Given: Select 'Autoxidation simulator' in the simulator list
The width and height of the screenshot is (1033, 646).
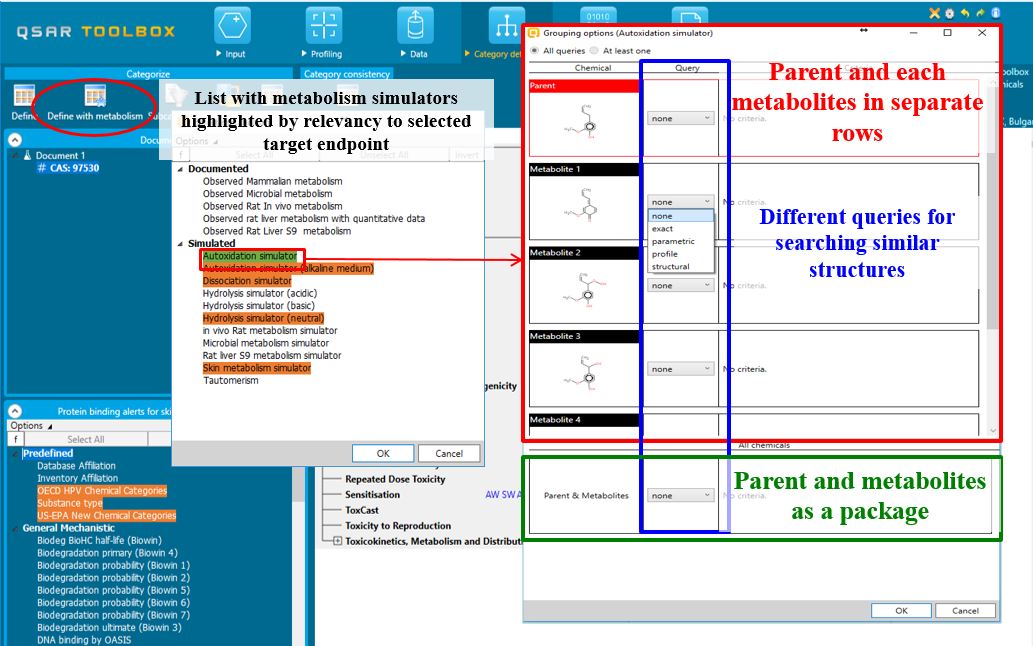Looking at the screenshot, I should [247, 255].
